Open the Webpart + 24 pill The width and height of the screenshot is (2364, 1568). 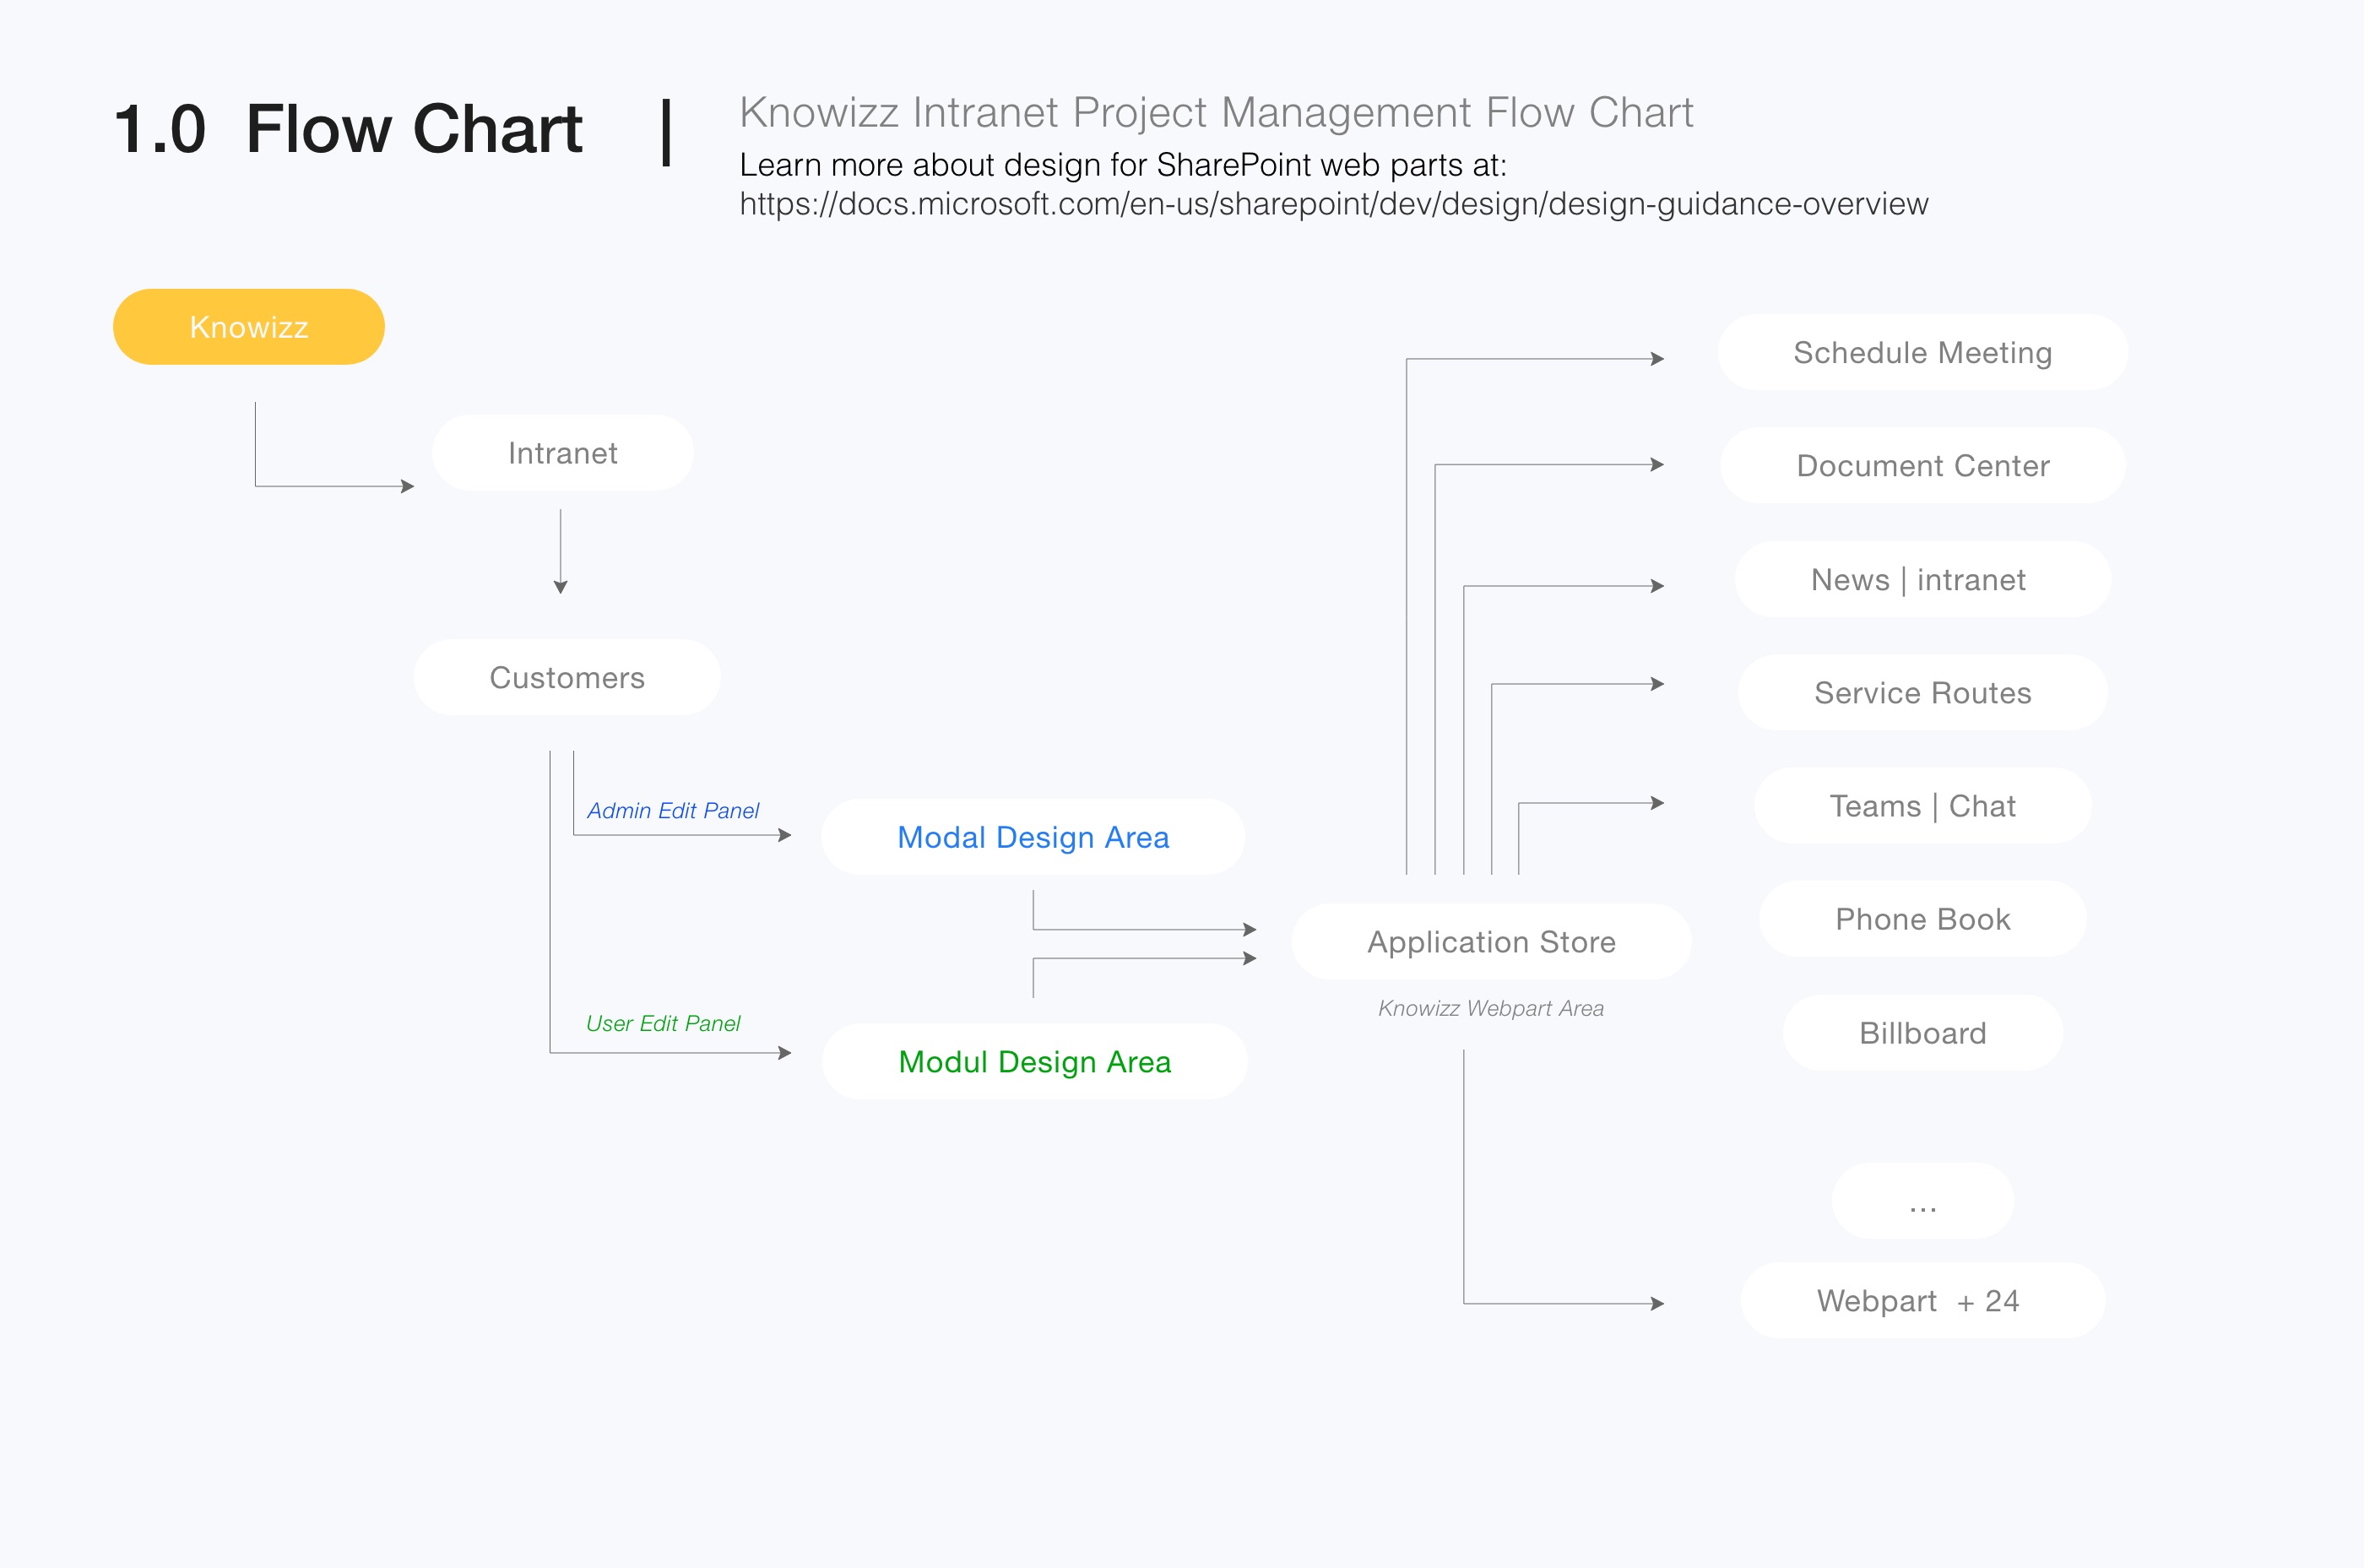coord(1922,1301)
